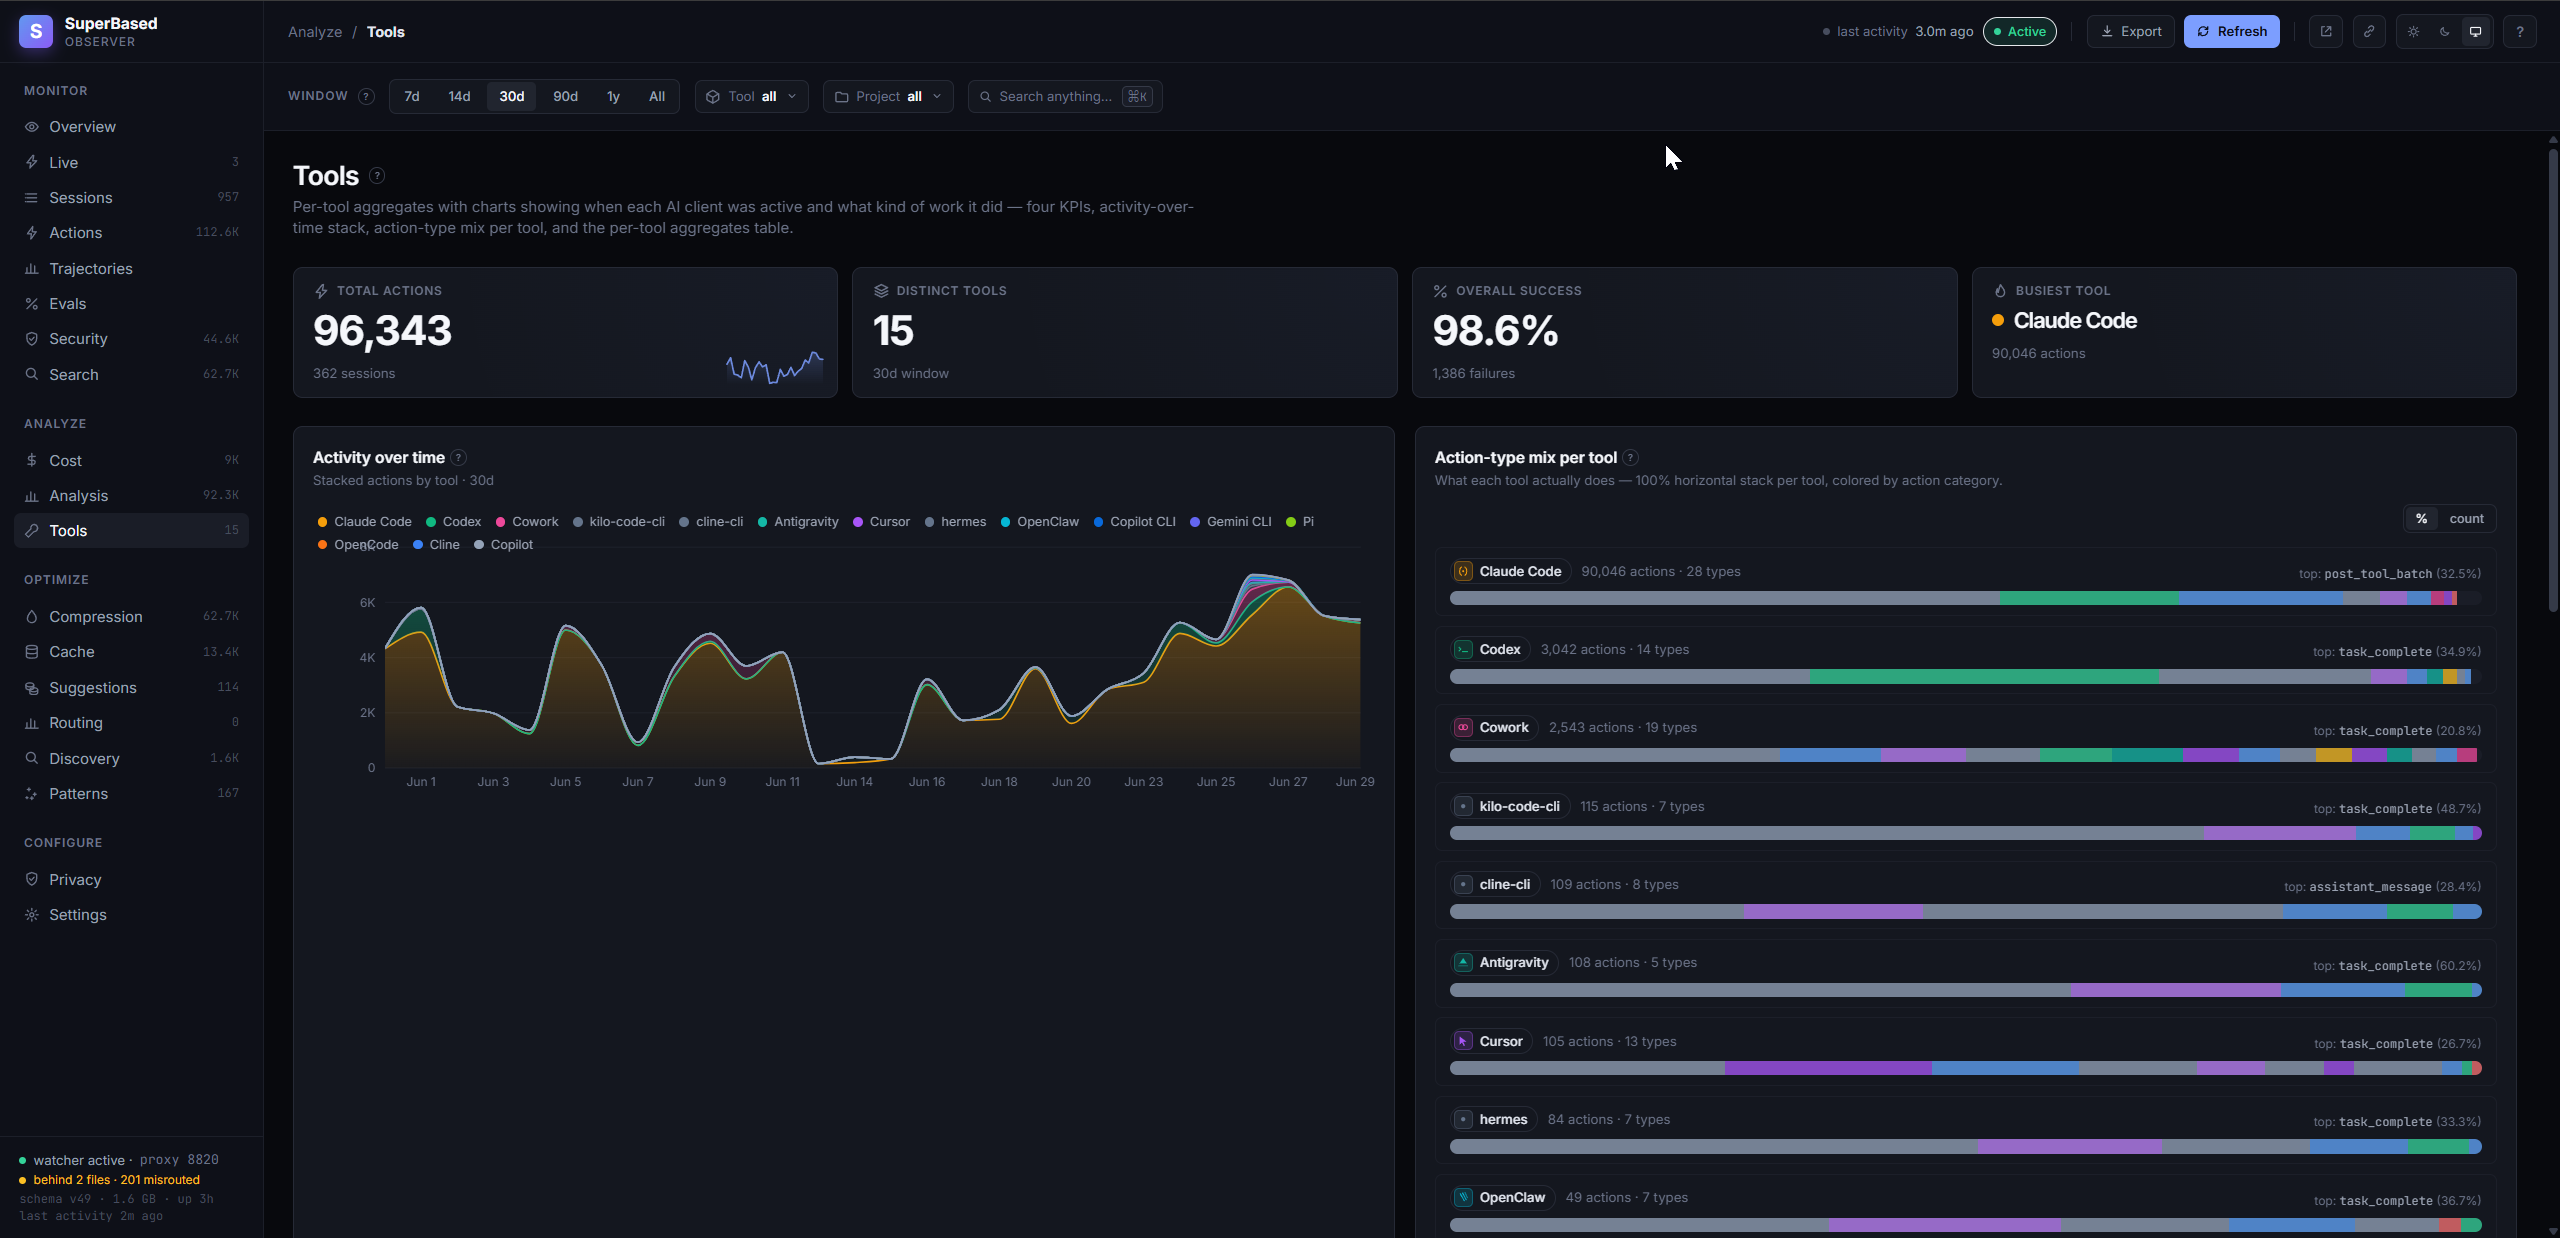Image resolution: width=2560 pixels, height=1238 pixels.
Task: Switch mix view to count mode
Action: tap(2466, 518)
